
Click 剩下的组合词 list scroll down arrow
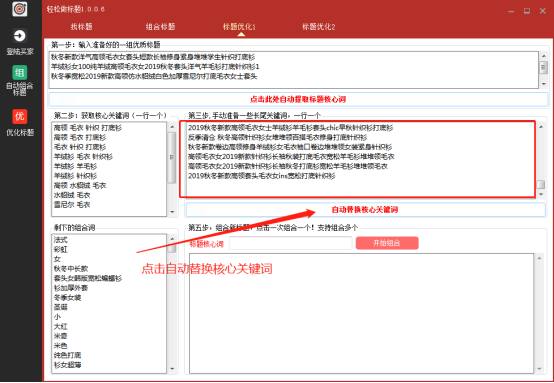tap(172, 369)
